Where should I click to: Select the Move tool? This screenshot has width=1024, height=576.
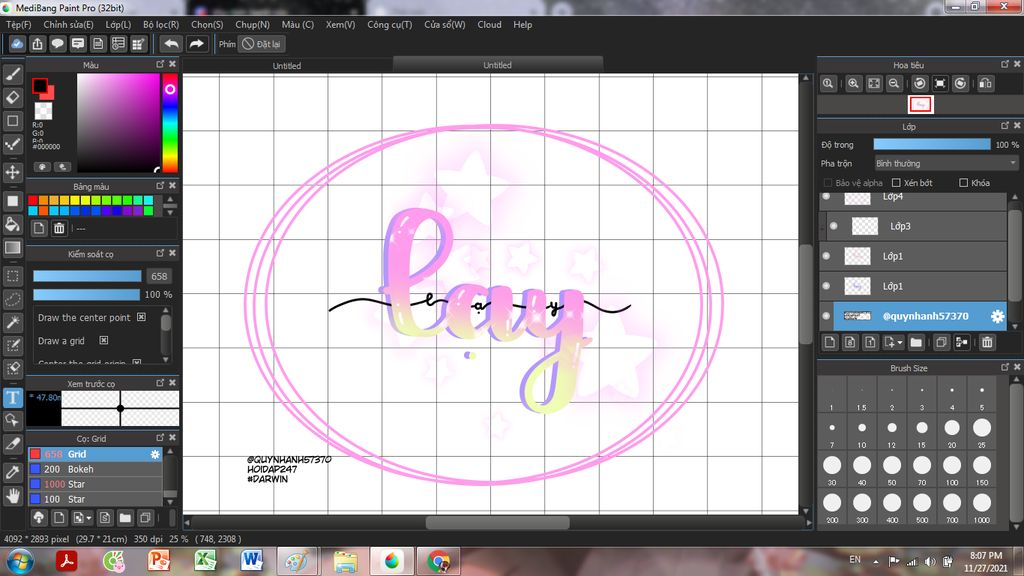coord(12,172)
